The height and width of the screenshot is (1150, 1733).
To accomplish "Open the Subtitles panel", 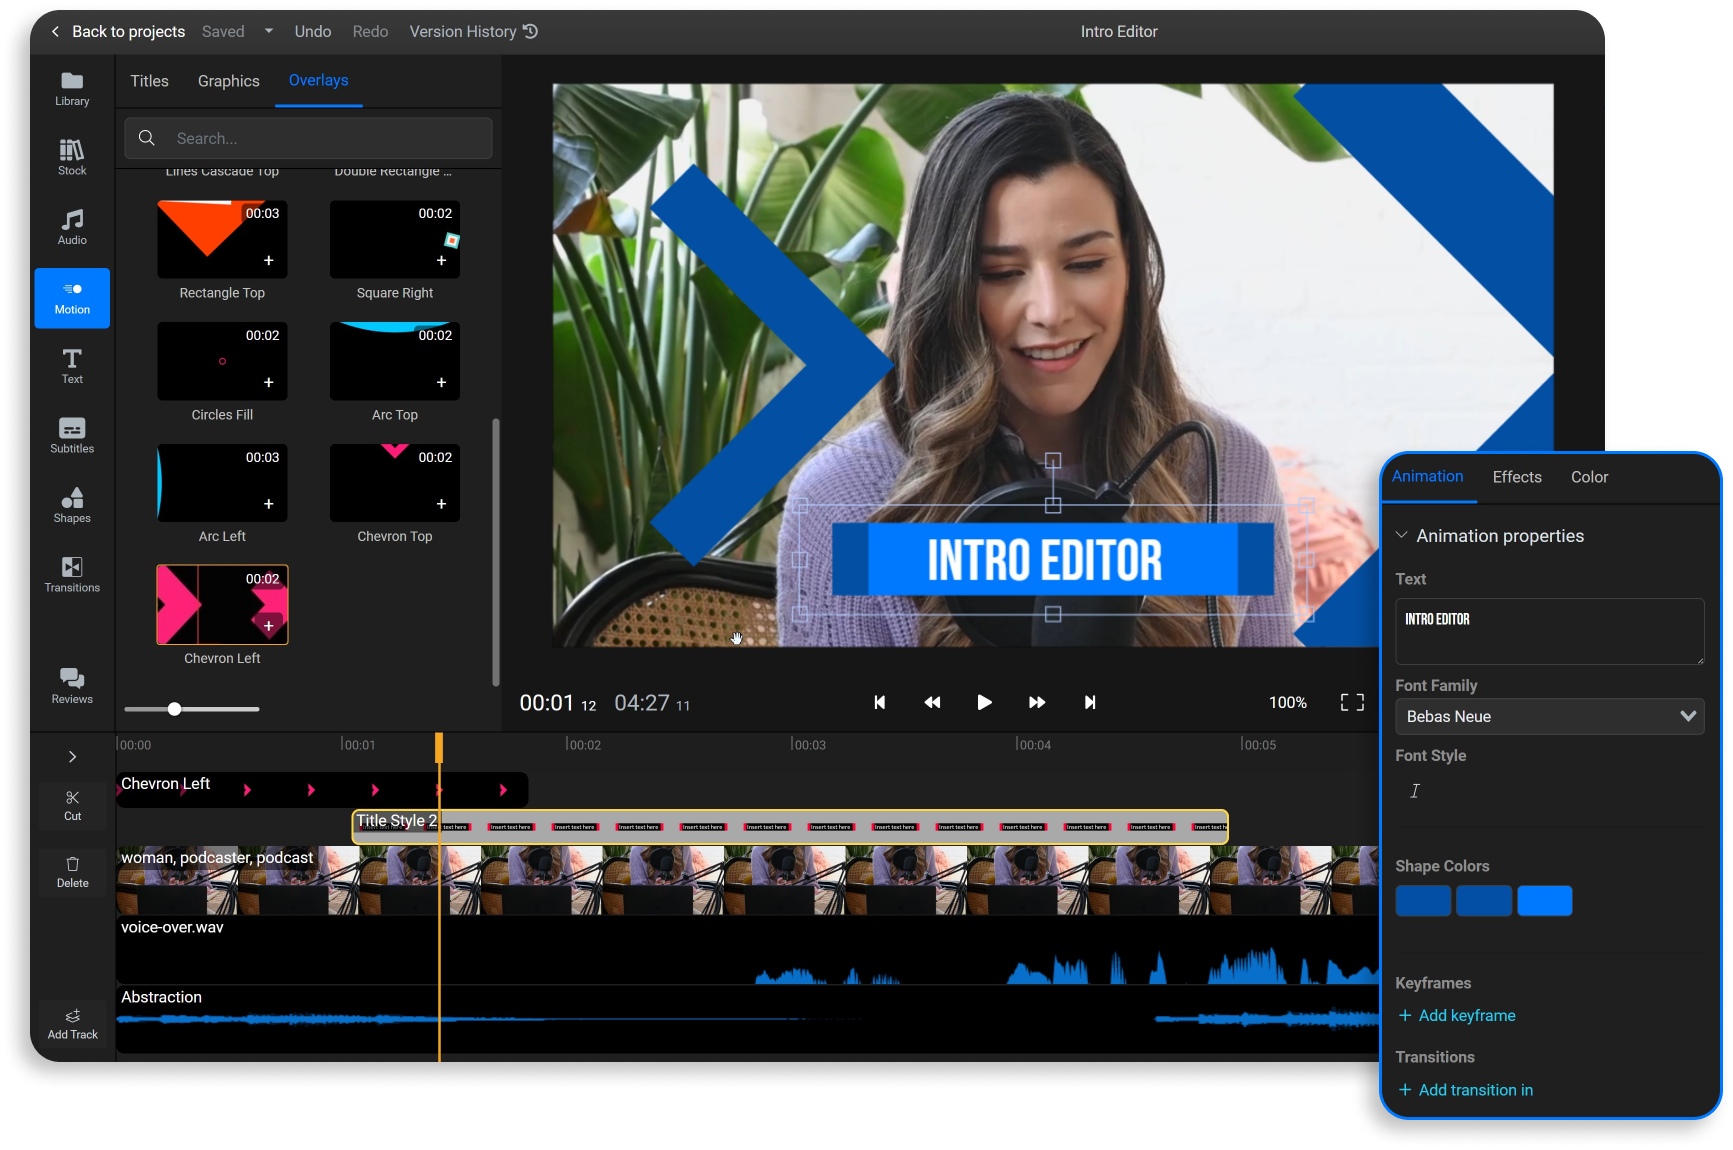I will pos(71,435).
